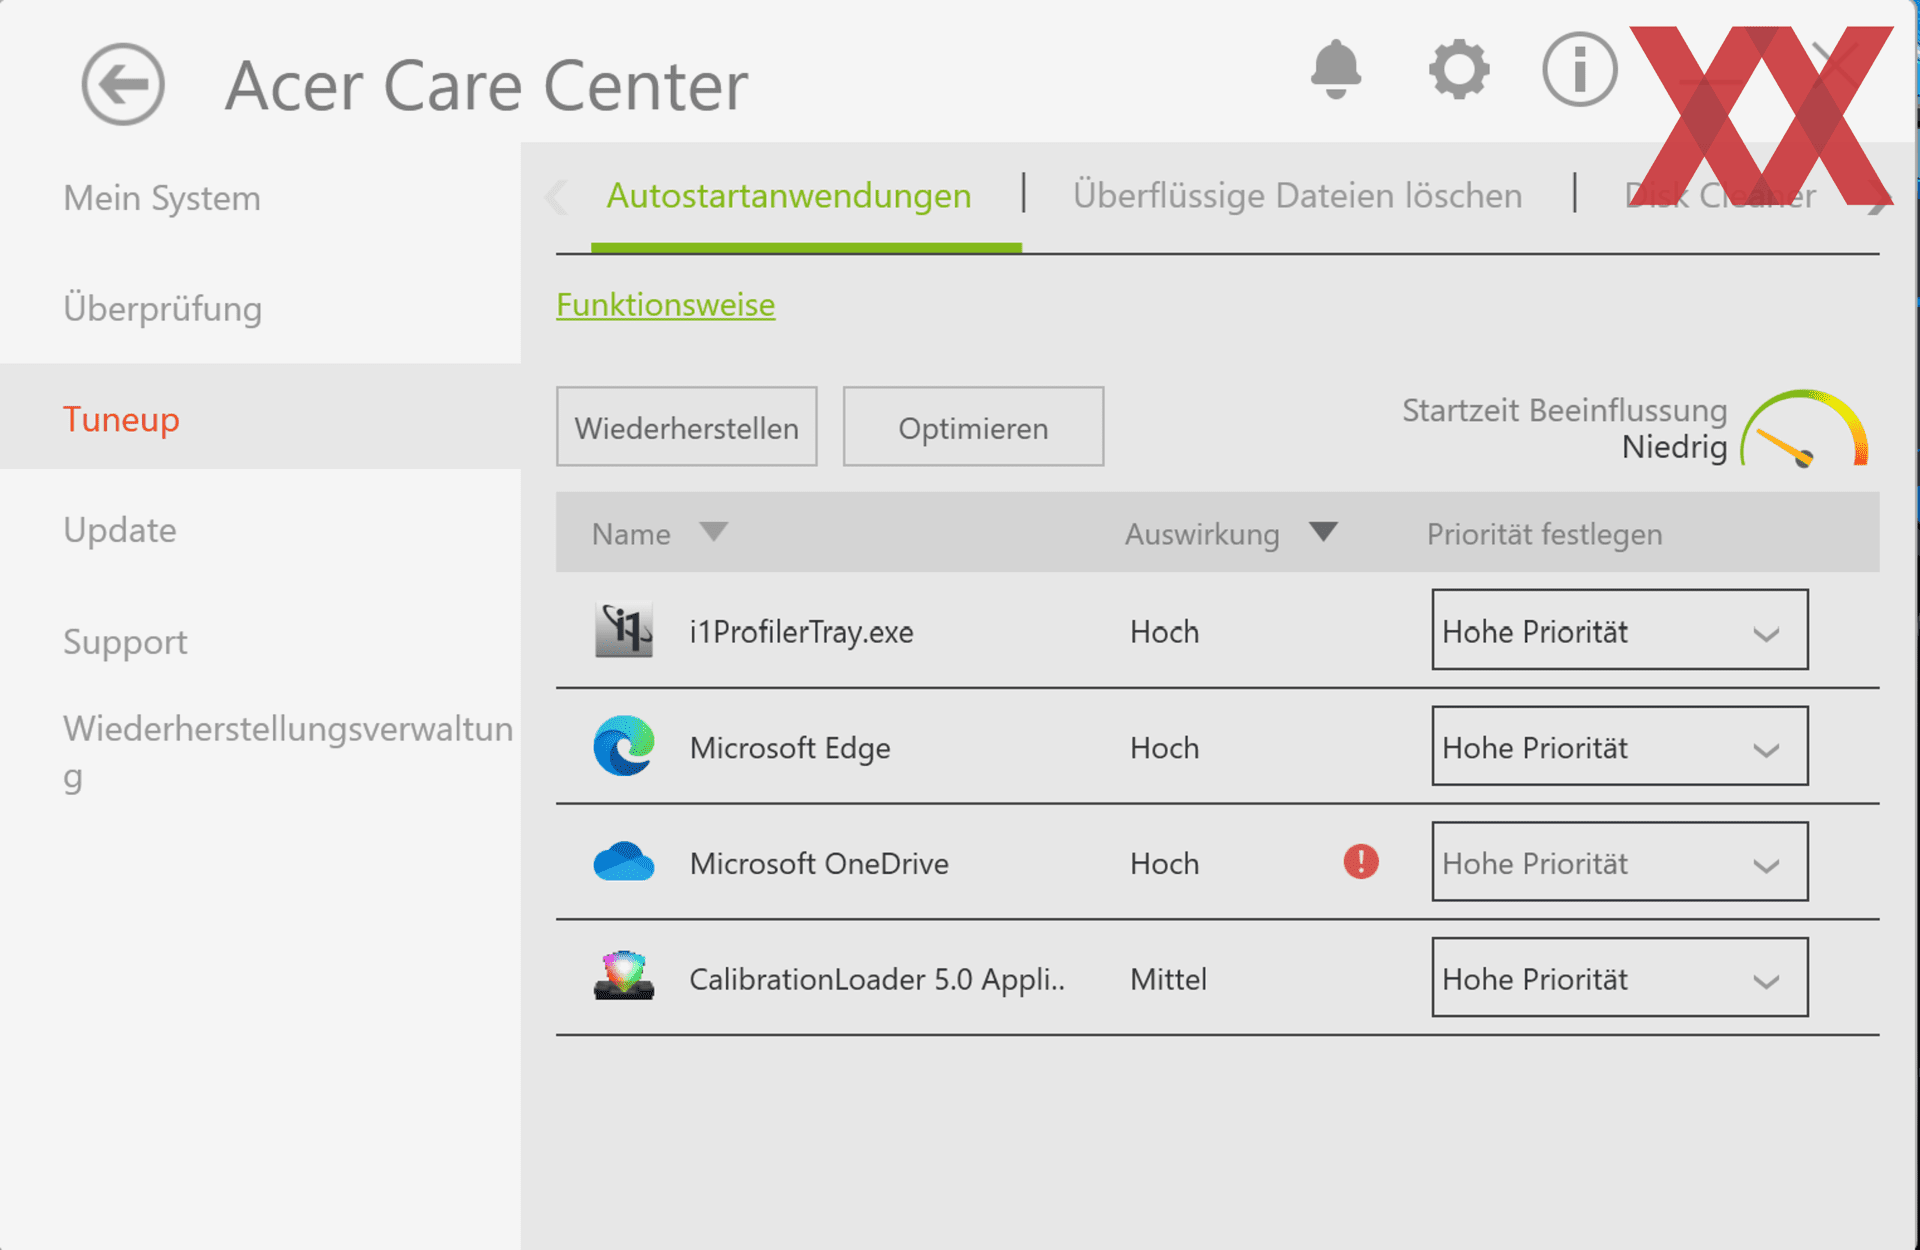Viewport: 1920px width, 1250px height.
Task: Click the Microsoft OneDrive cloud icon
Action: [x=624, y=861]
